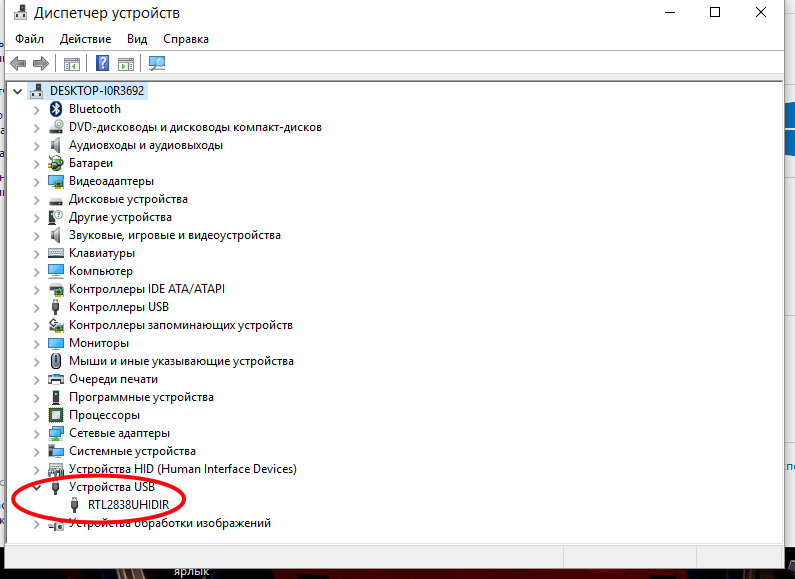Expand the Сетевые адаптеры category arrow
This screenshot has width=795, height=579.
[37, 433]
